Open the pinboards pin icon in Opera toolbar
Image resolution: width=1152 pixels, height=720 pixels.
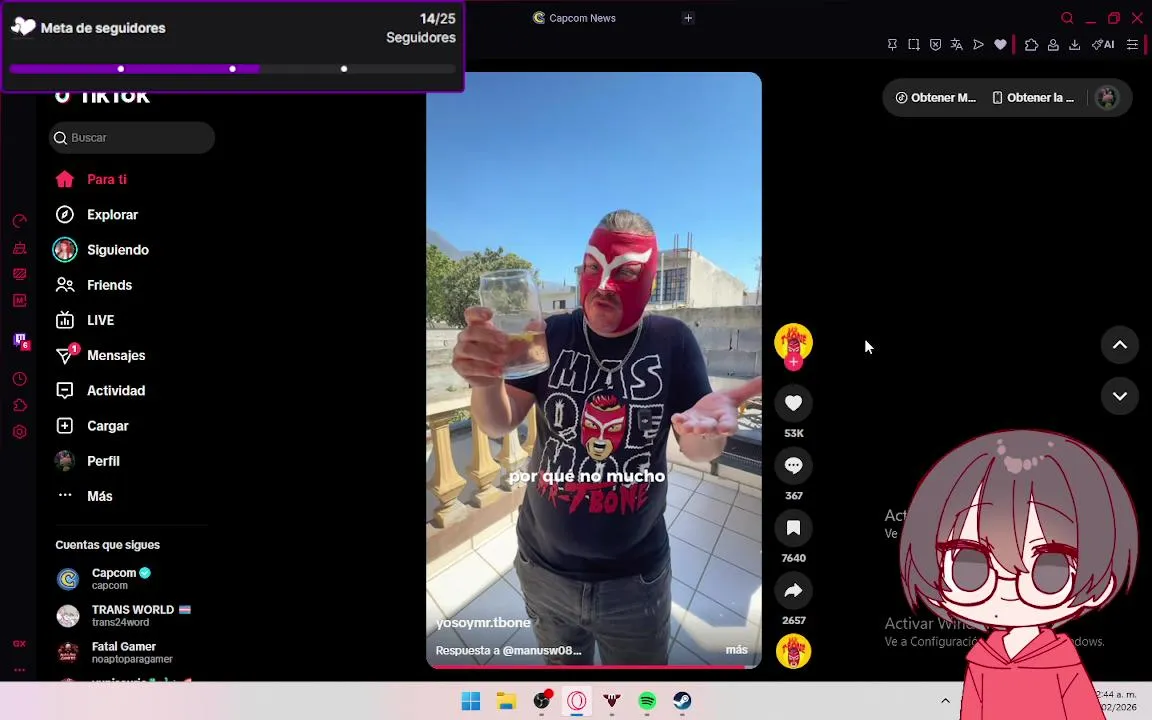pos(892,45)
